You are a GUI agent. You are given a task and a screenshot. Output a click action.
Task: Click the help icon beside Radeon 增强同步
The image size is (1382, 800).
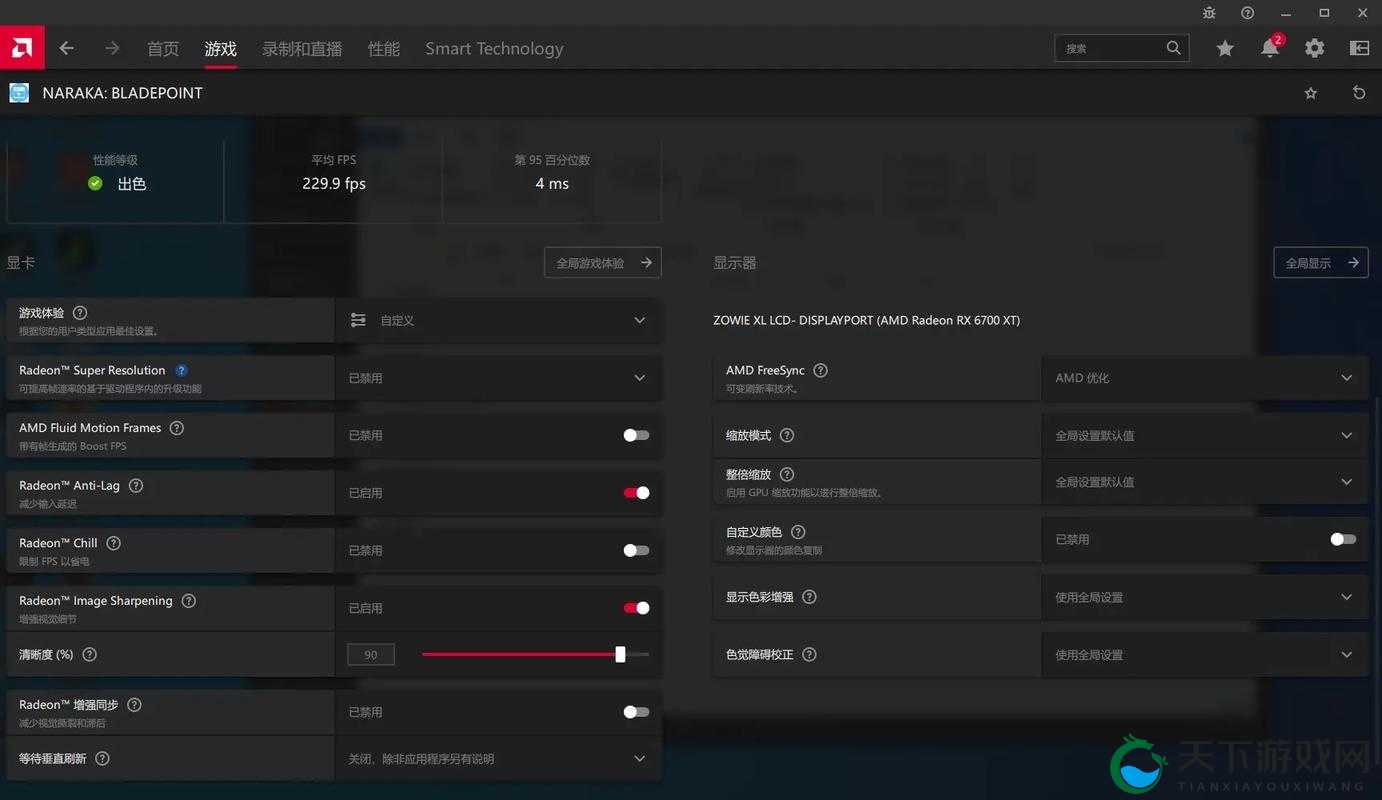135,705
